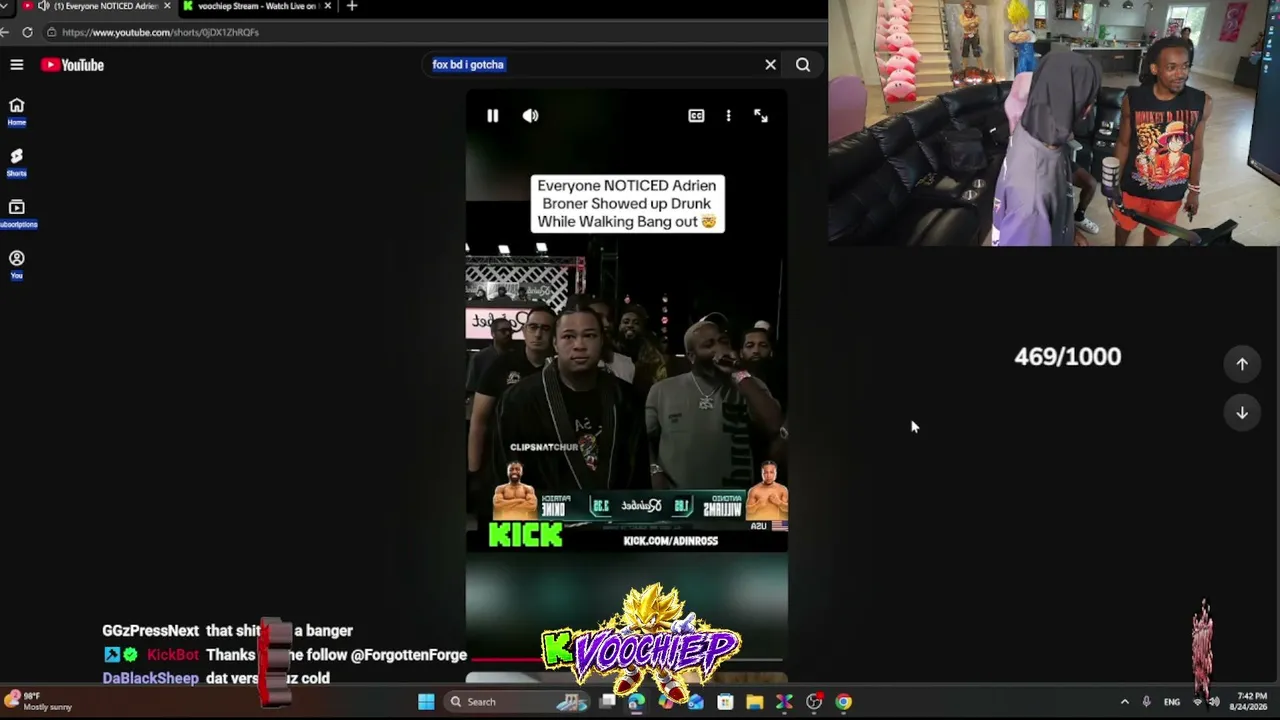Open Subscriptions in the YouTube sidebar
Screen dimensions: 1280x720
17,213
